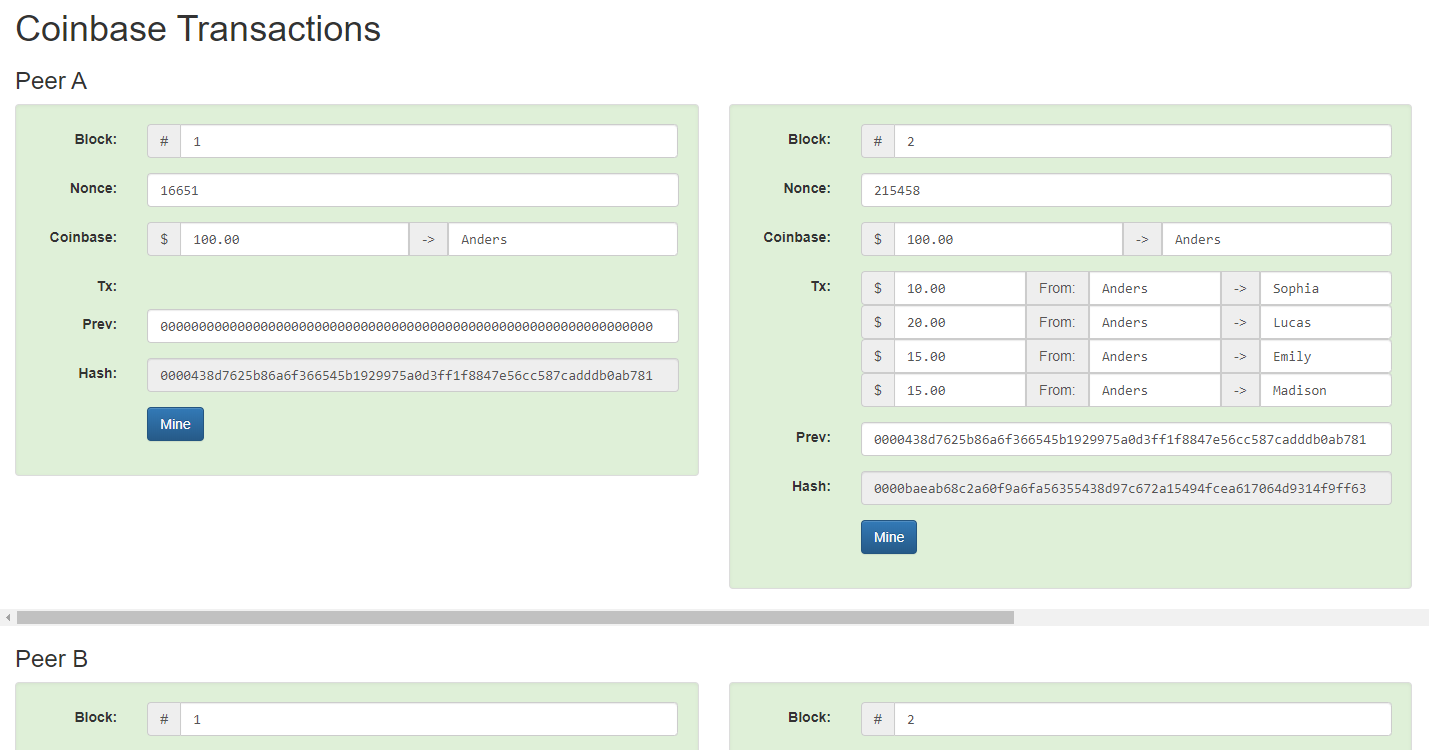Click coinbase recipient Anders in Peer A block 2
Image resolution: width=1429 pixels, height=750 pixels.
[1277, 239]
